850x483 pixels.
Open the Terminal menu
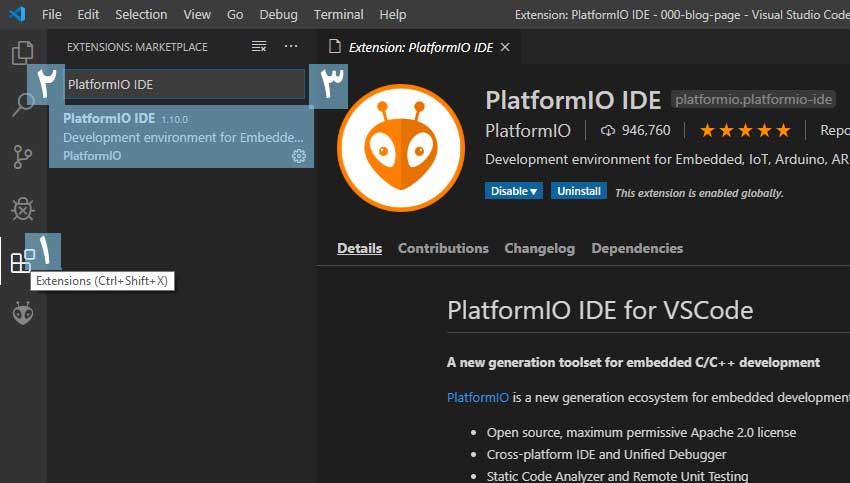(x=338, y=14)
